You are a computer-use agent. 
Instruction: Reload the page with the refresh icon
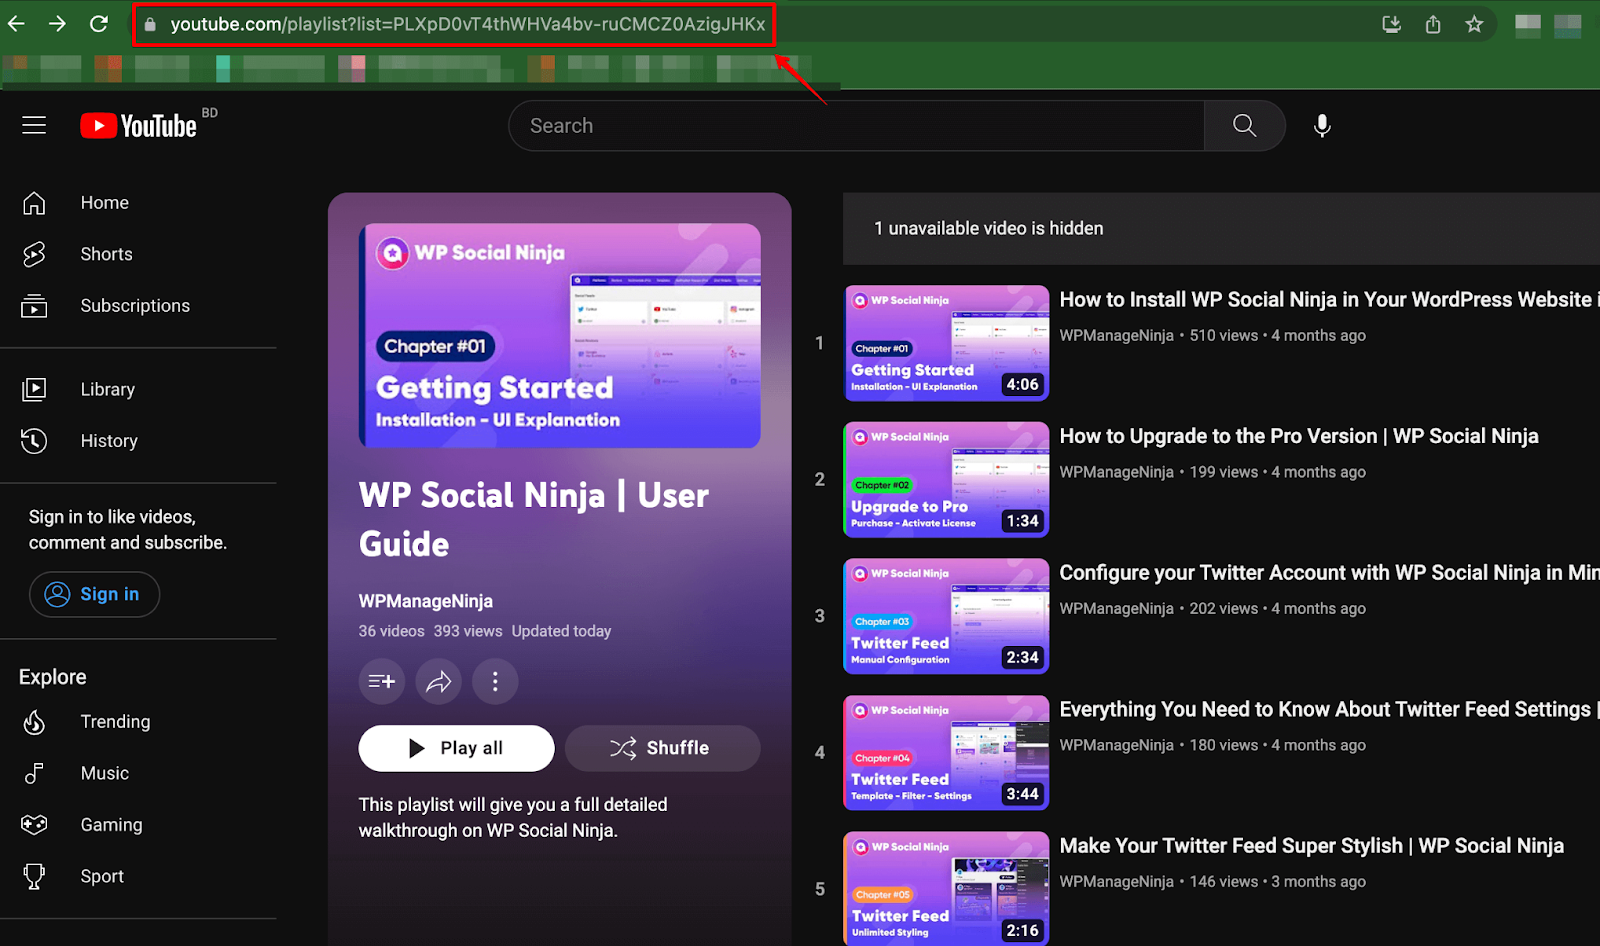(98, 24)
